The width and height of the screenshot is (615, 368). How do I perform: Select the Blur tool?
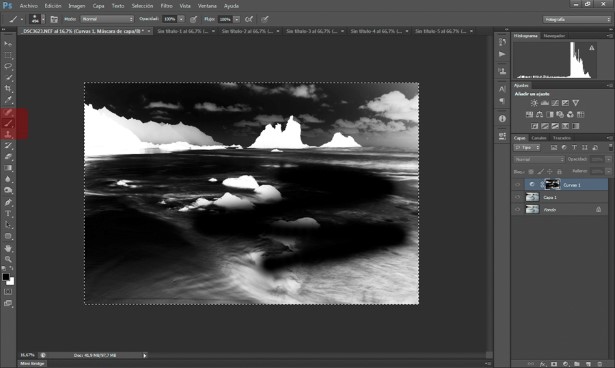(x=8, y=179)
